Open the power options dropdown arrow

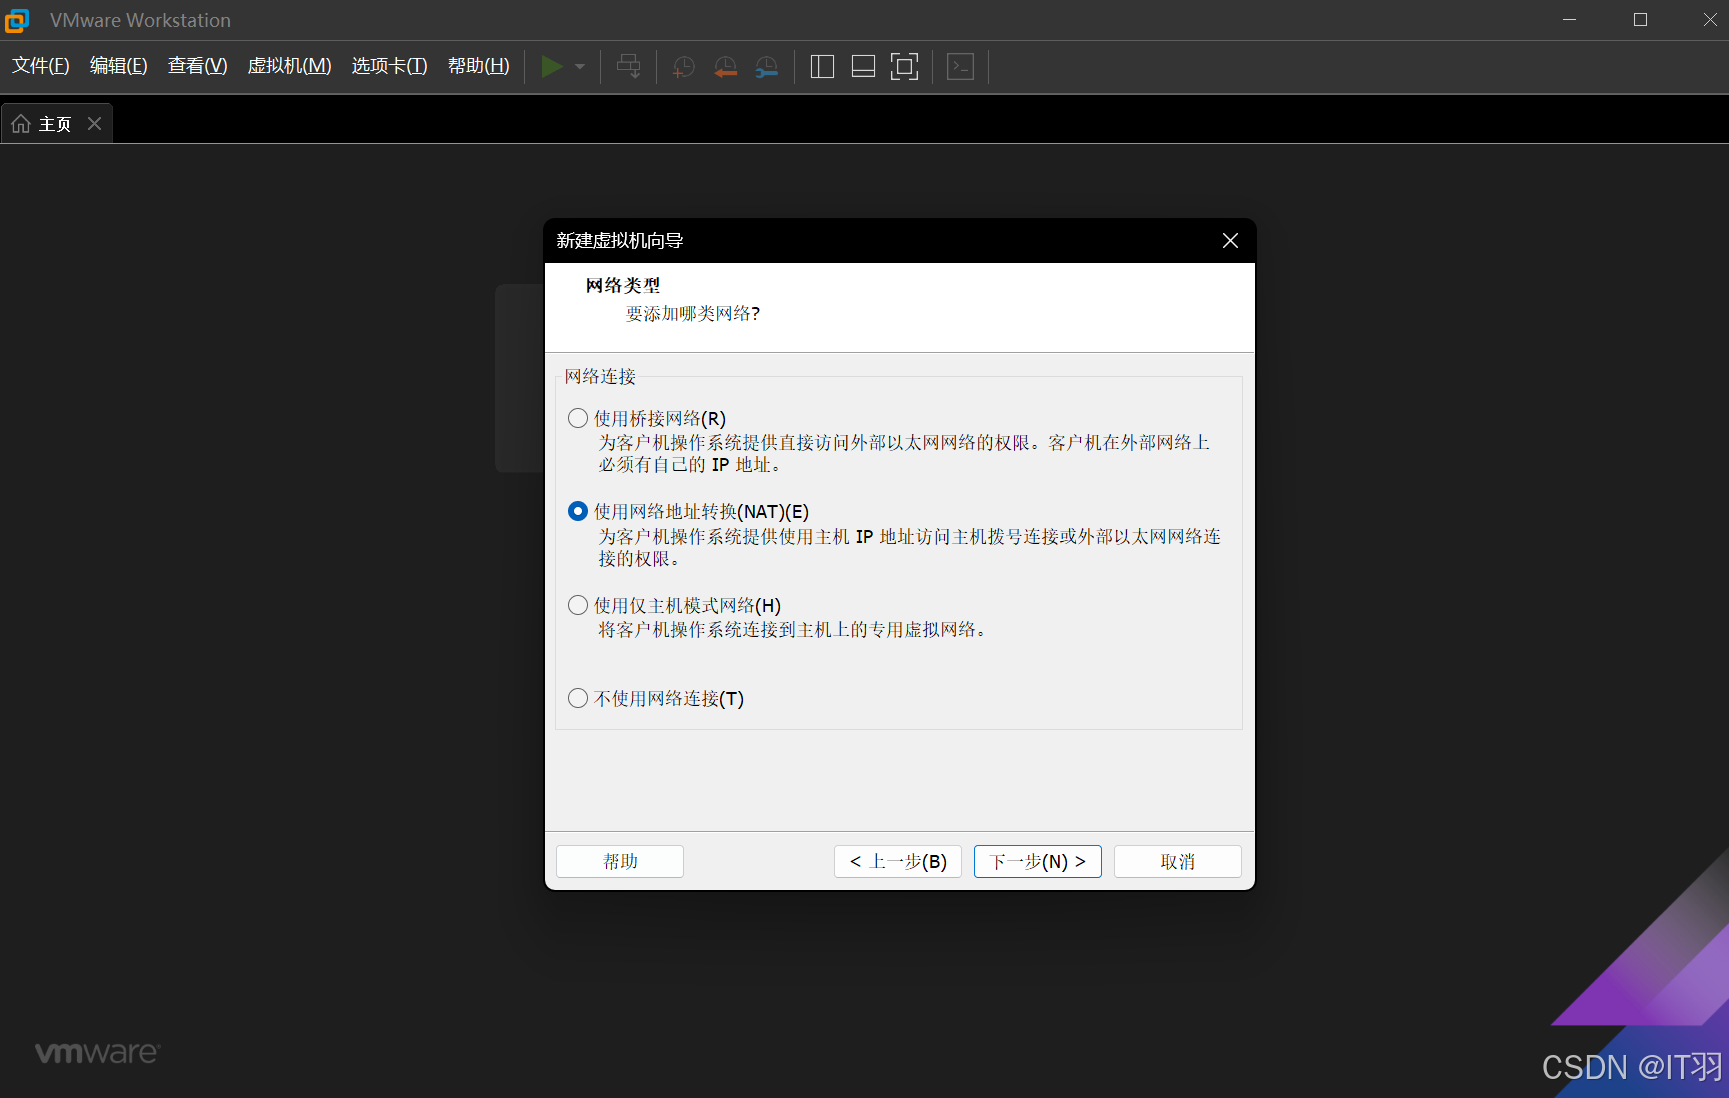tap(580, 67)
